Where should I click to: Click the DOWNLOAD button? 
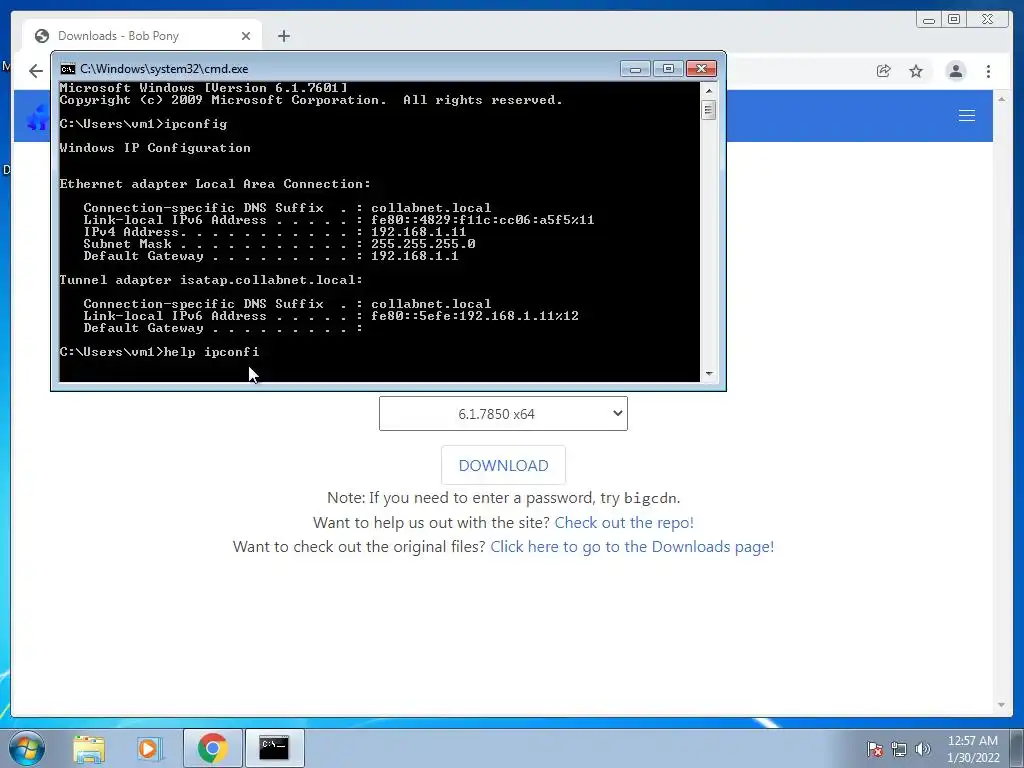[x=503, y=465]
